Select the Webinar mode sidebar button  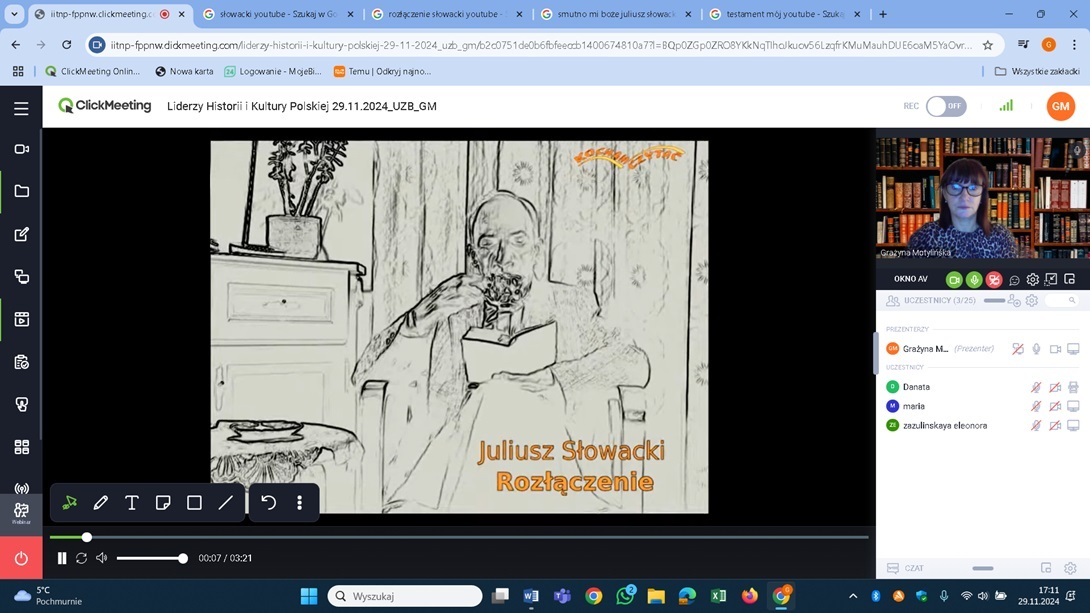point(21,514)
